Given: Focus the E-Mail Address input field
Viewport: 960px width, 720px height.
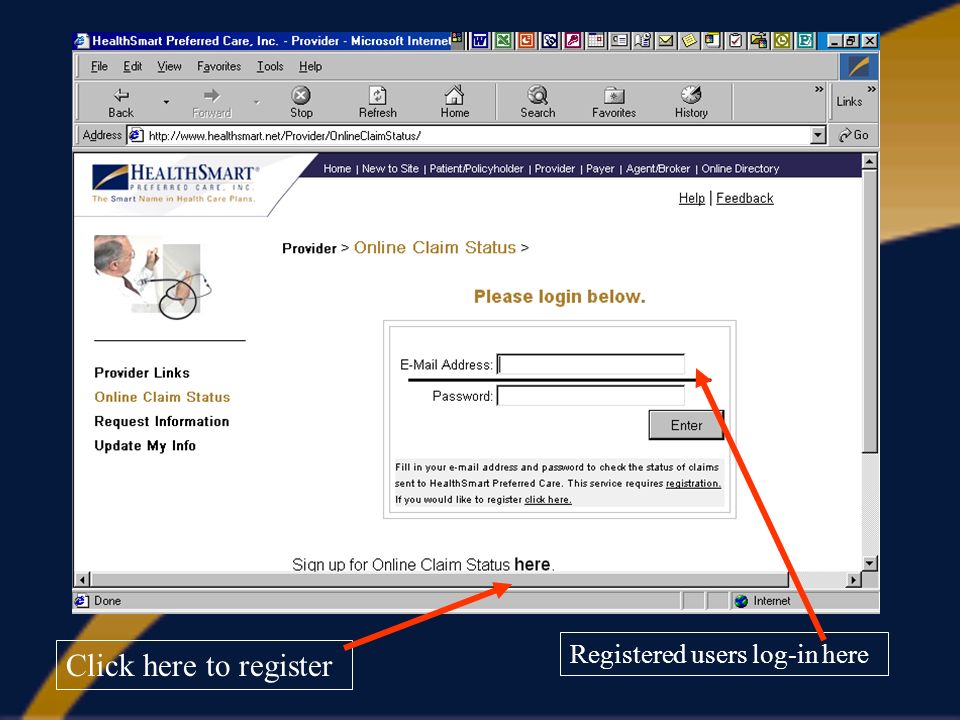Looking at the screenshot, I should point(591,364).
